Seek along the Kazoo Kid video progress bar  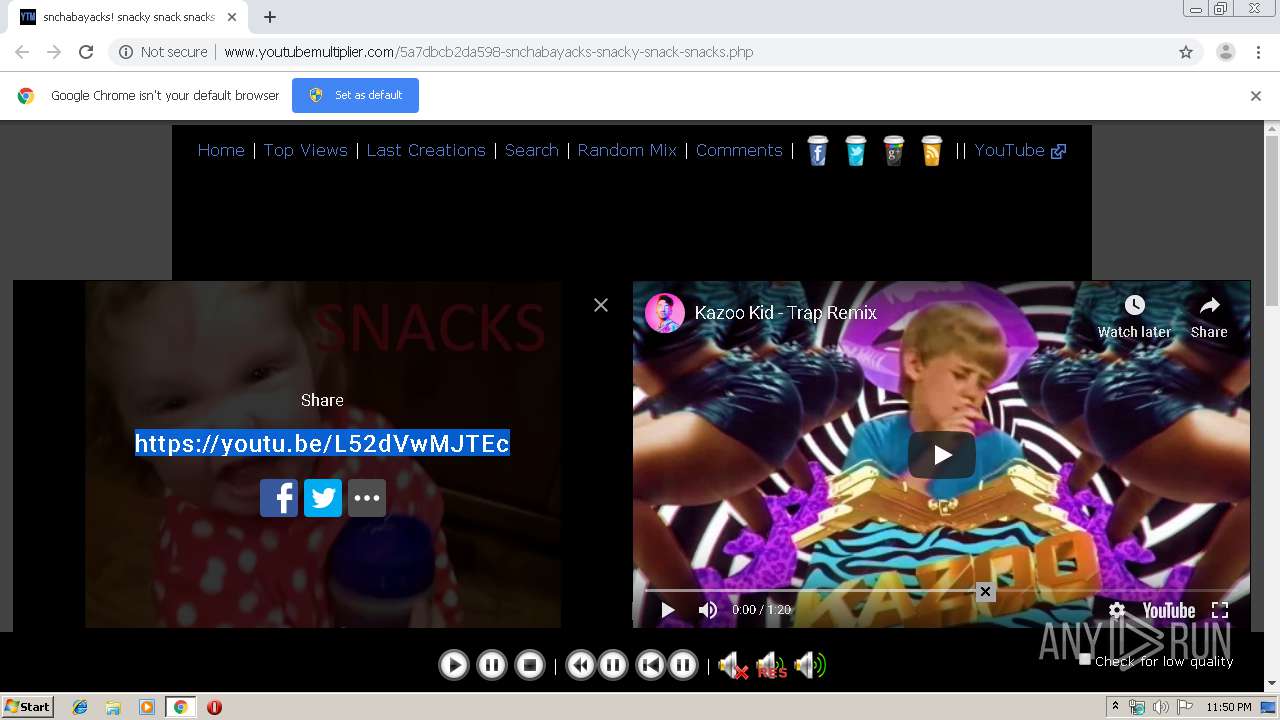point(941,590)
